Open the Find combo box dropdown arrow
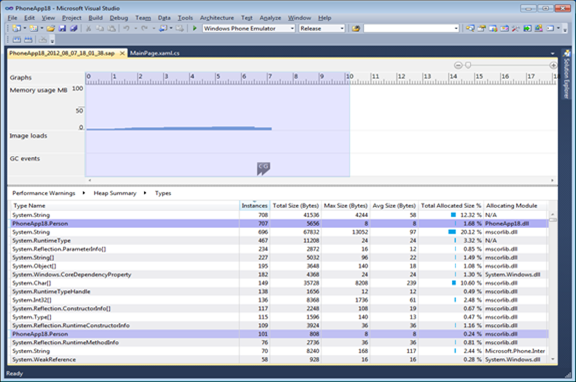The width and height of the screenshot is (576, 382). click(x=456, y=28)
